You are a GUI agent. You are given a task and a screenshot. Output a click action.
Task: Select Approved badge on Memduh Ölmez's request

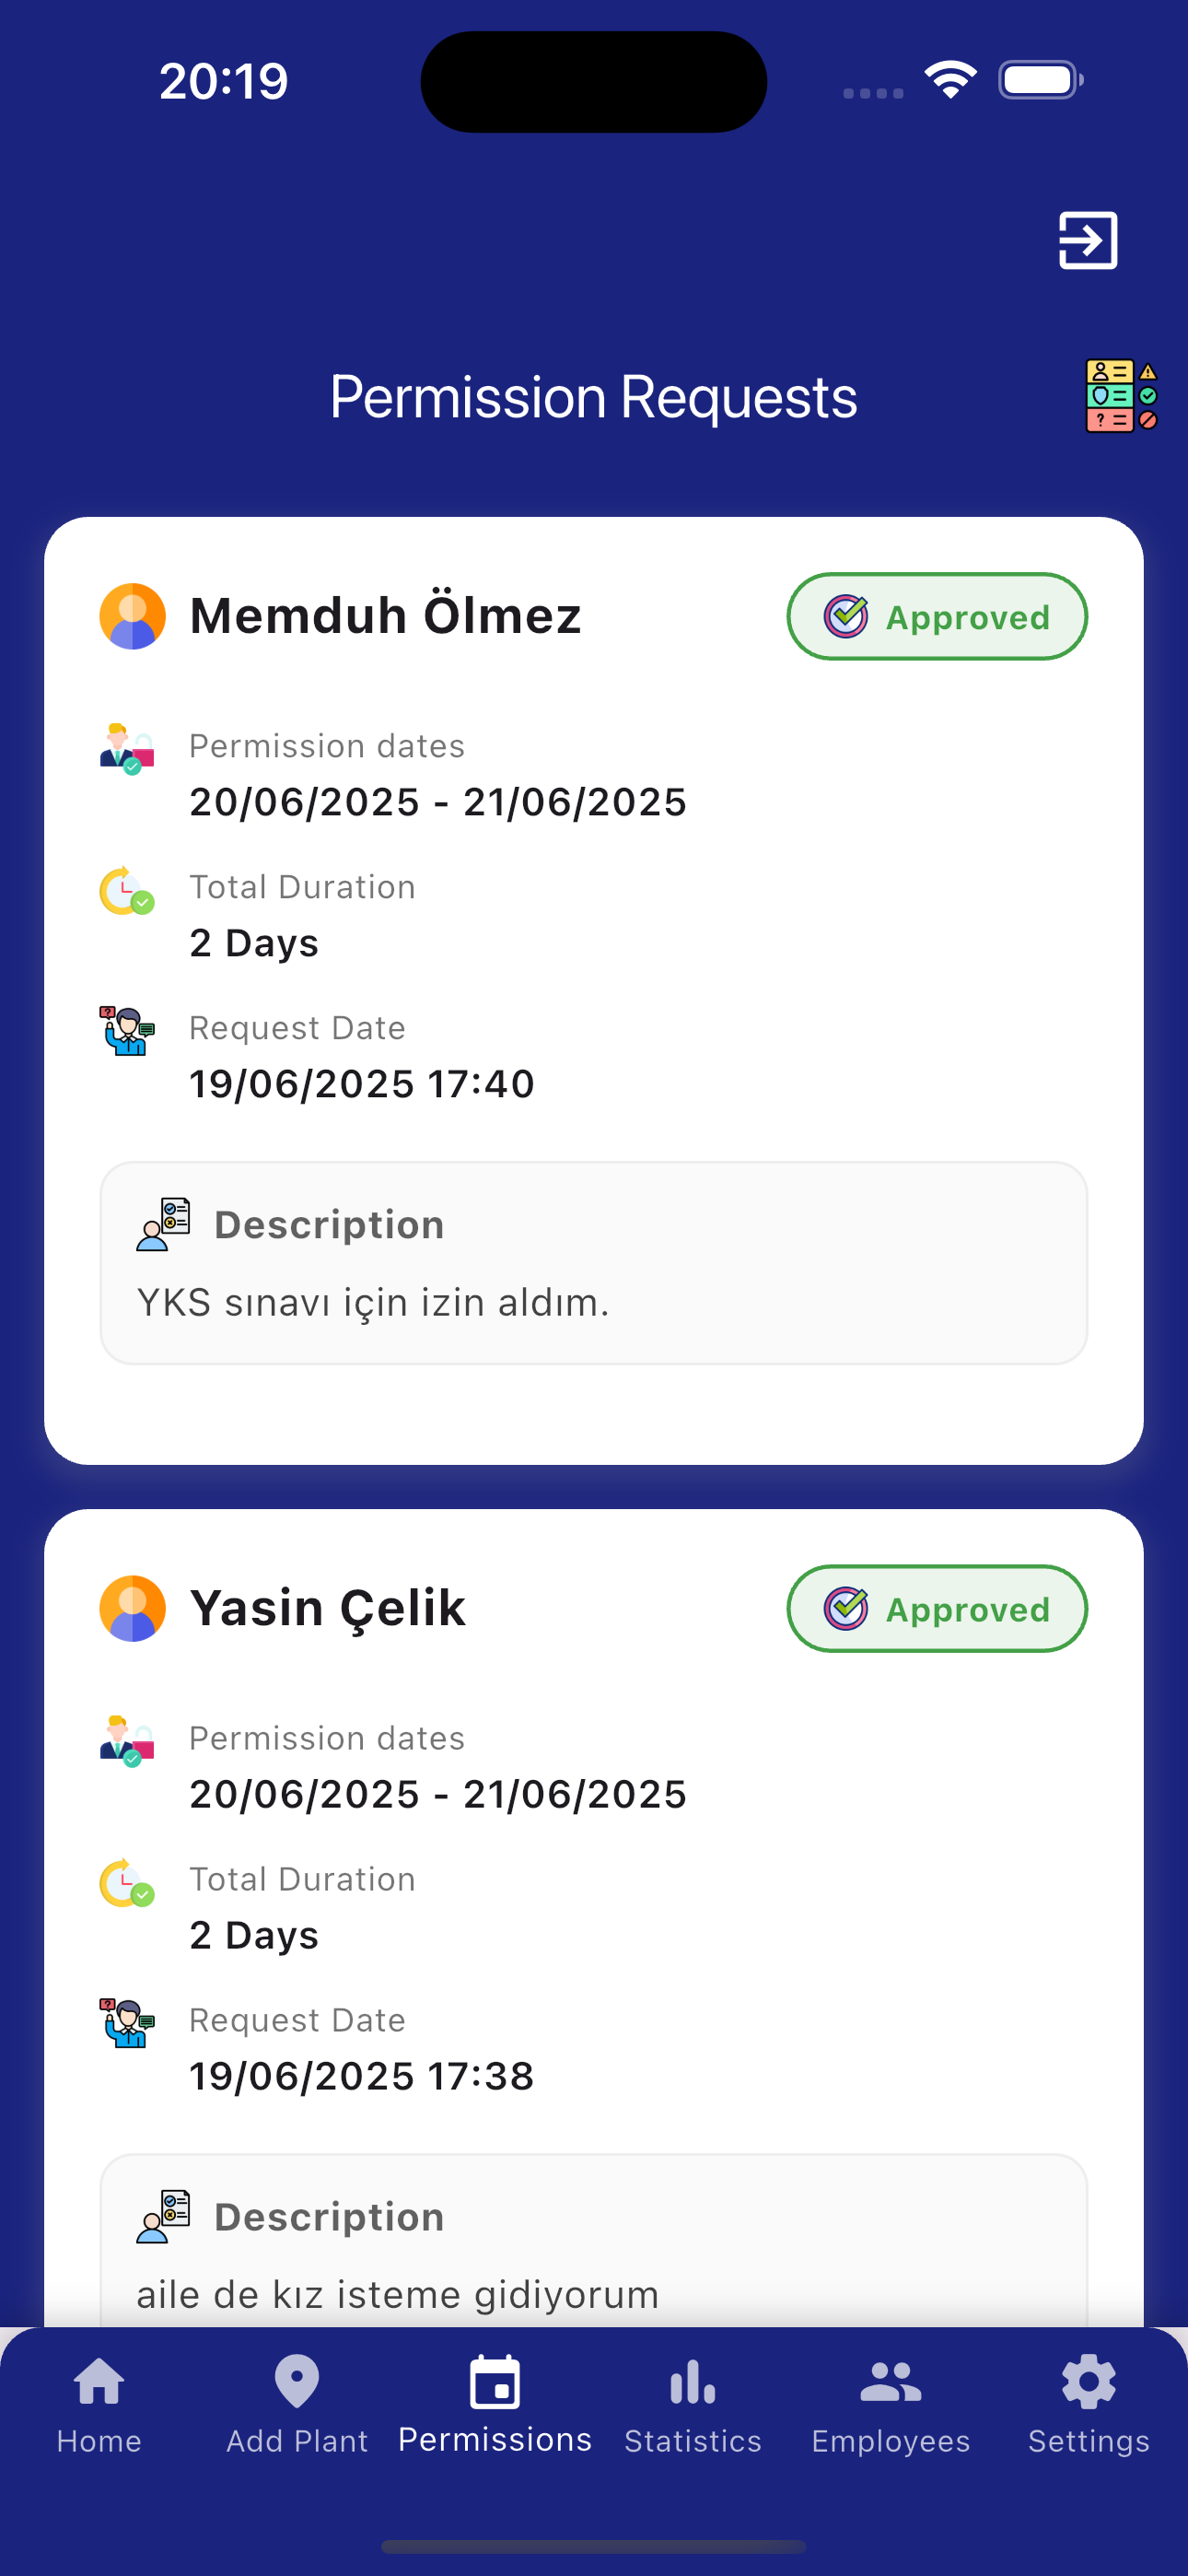pos(937,616)
